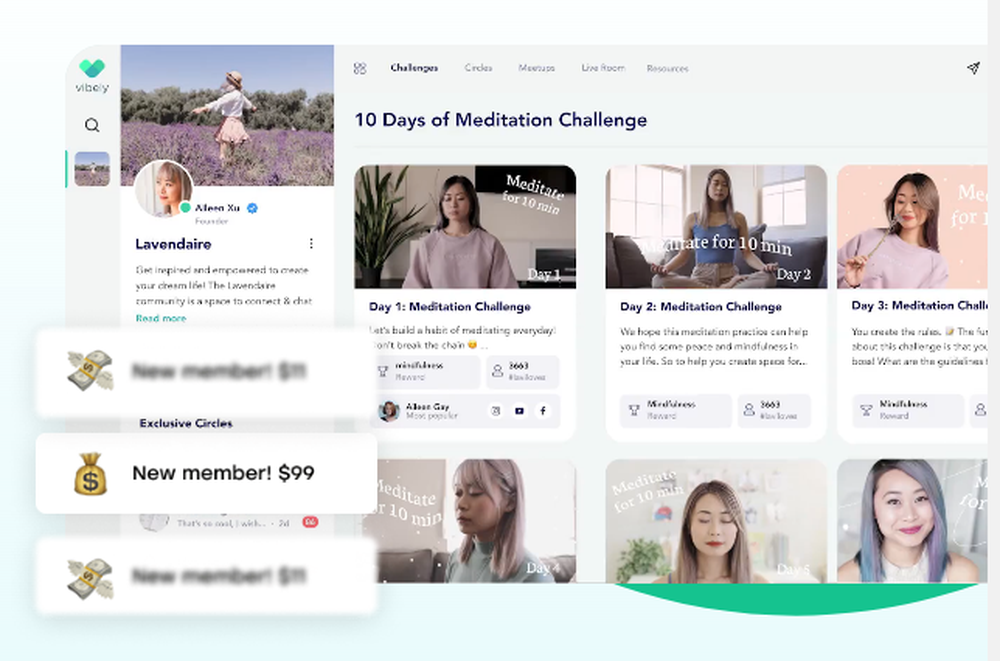This screenshot has width=1000, height=661.
Task: Click the trophy icon on Day 2 card
Action: point(634,410)
